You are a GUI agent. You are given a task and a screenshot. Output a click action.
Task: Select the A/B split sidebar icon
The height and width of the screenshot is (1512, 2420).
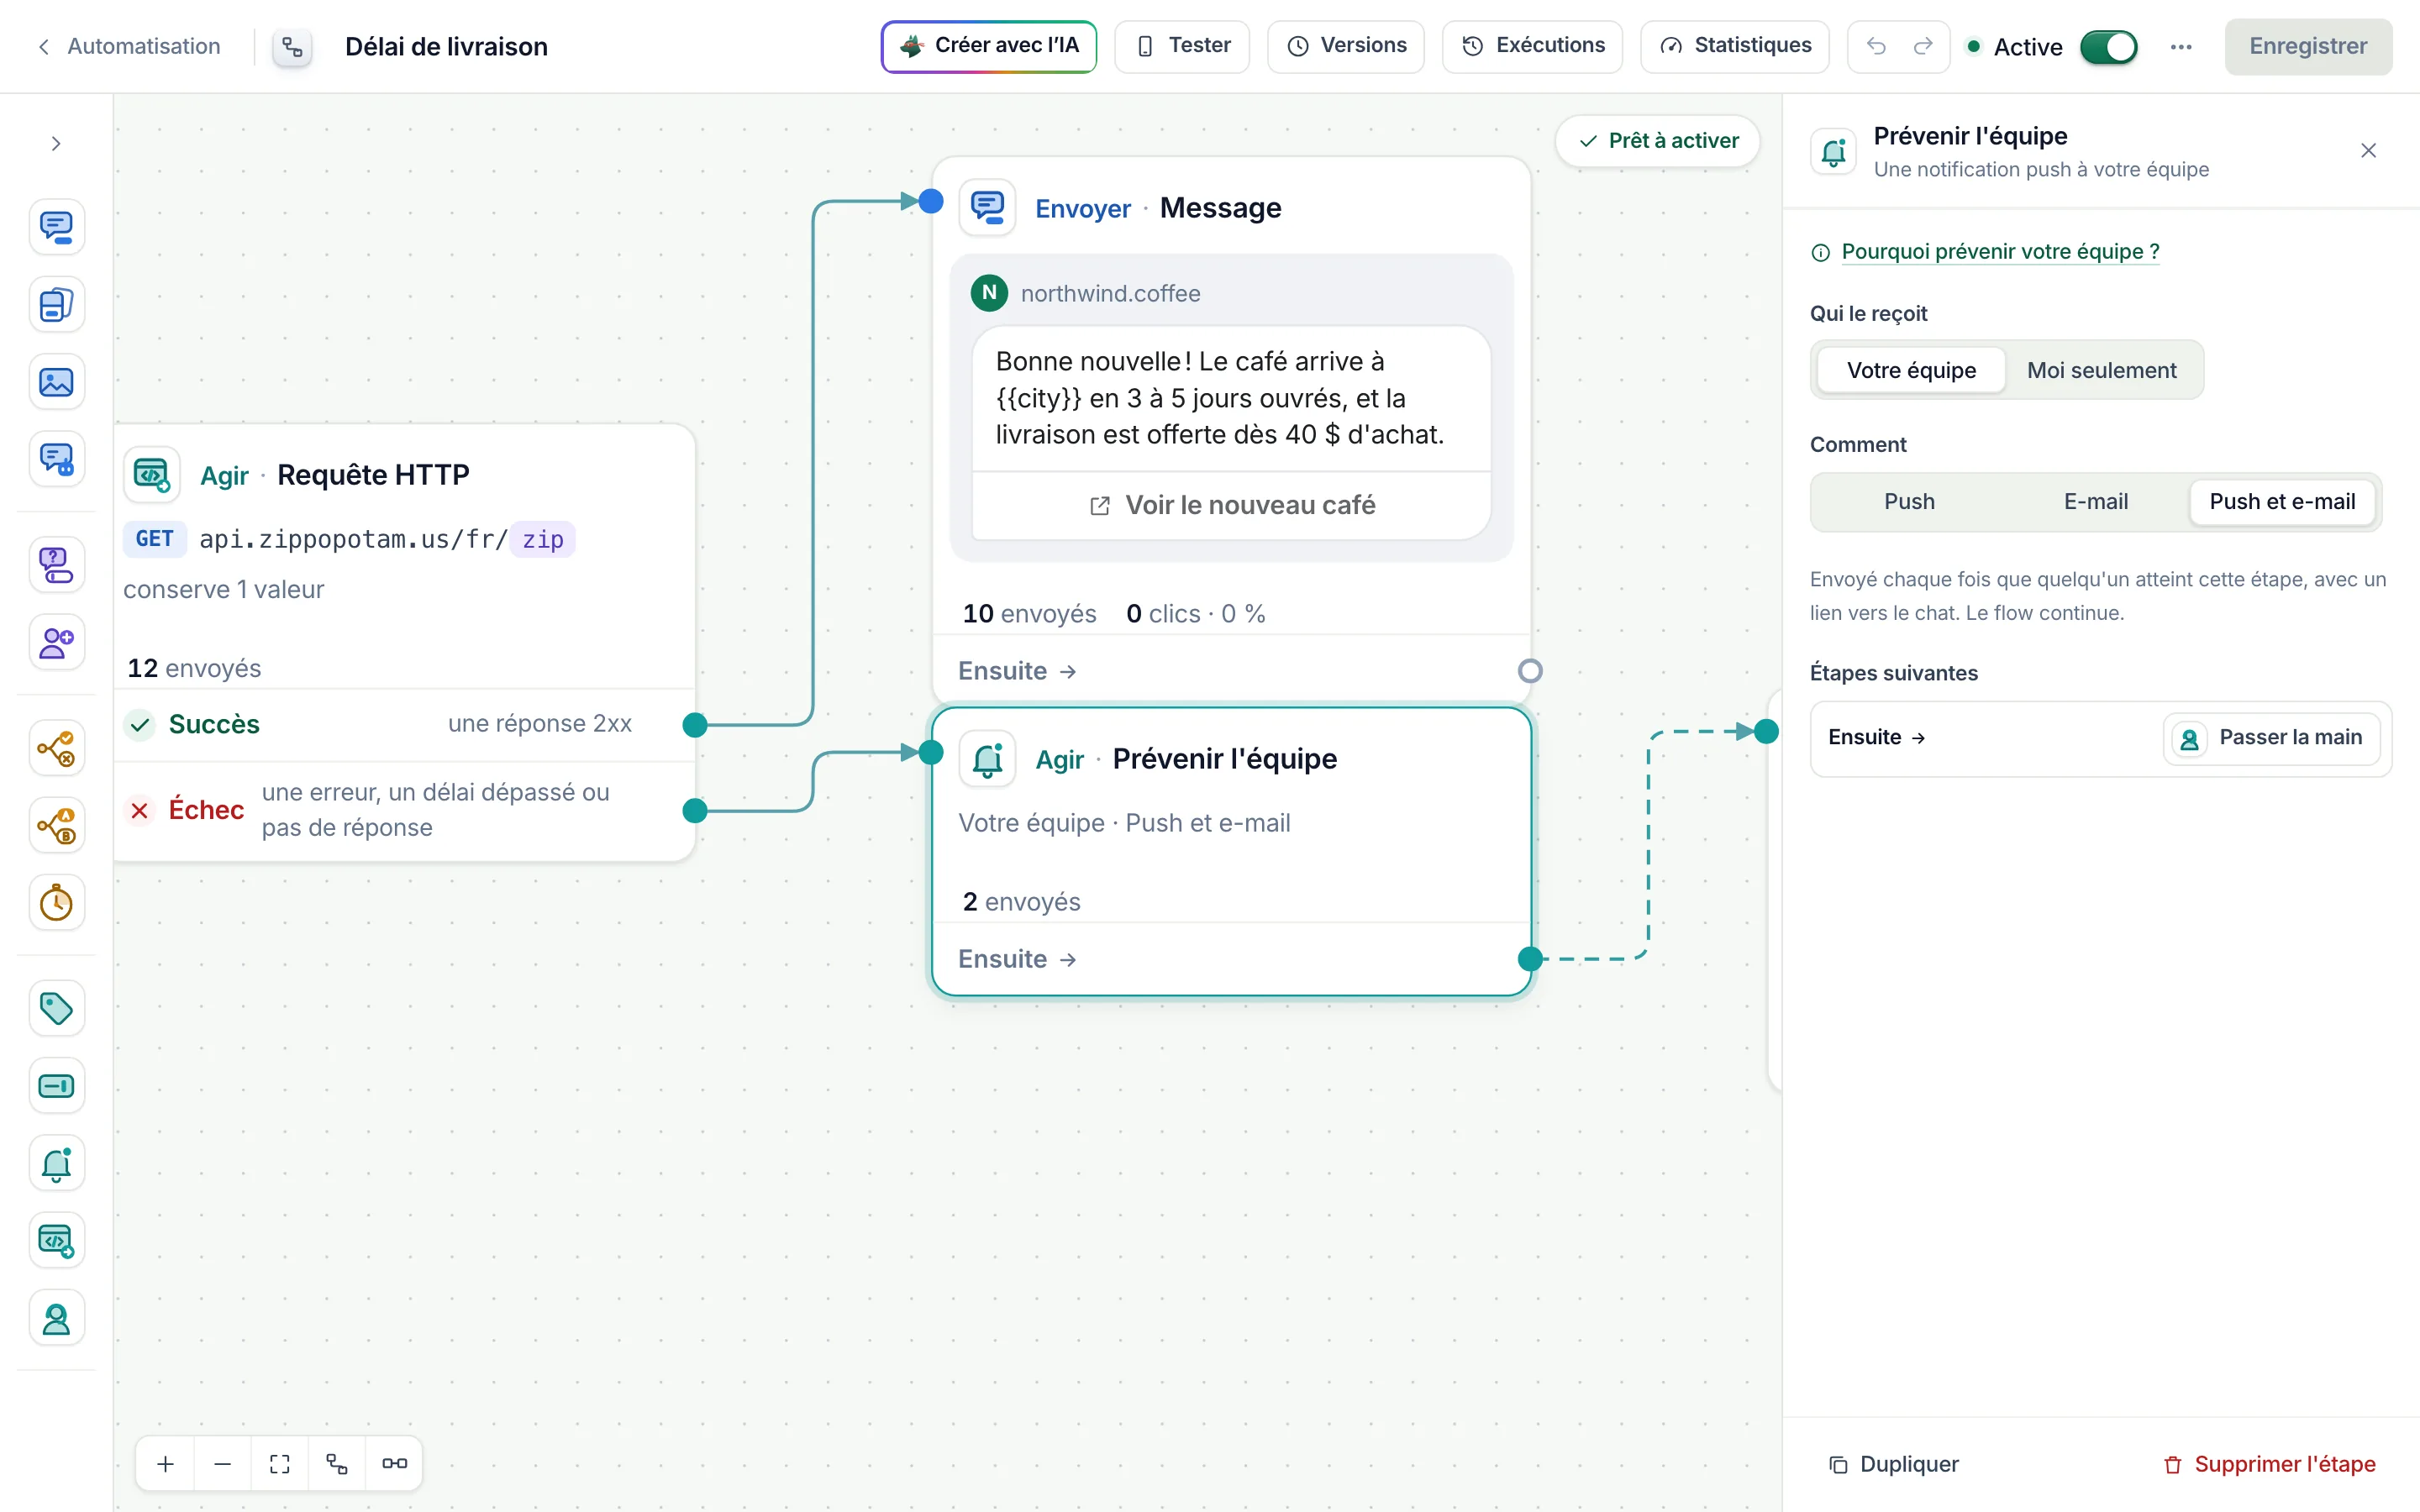click(57, 825)
